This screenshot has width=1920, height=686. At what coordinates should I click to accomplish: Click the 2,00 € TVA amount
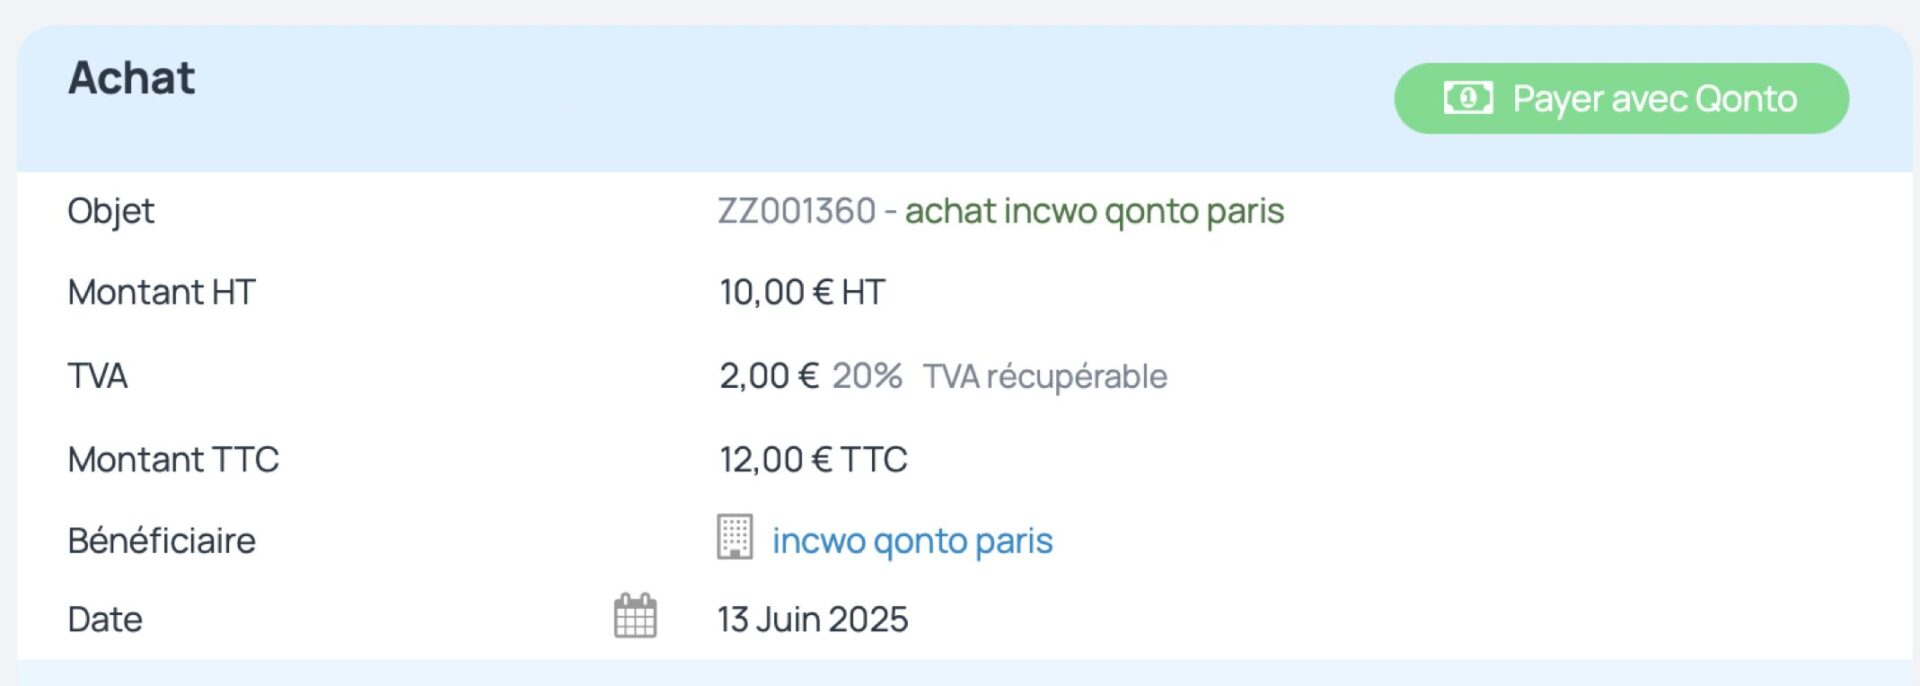click(768, 376)
